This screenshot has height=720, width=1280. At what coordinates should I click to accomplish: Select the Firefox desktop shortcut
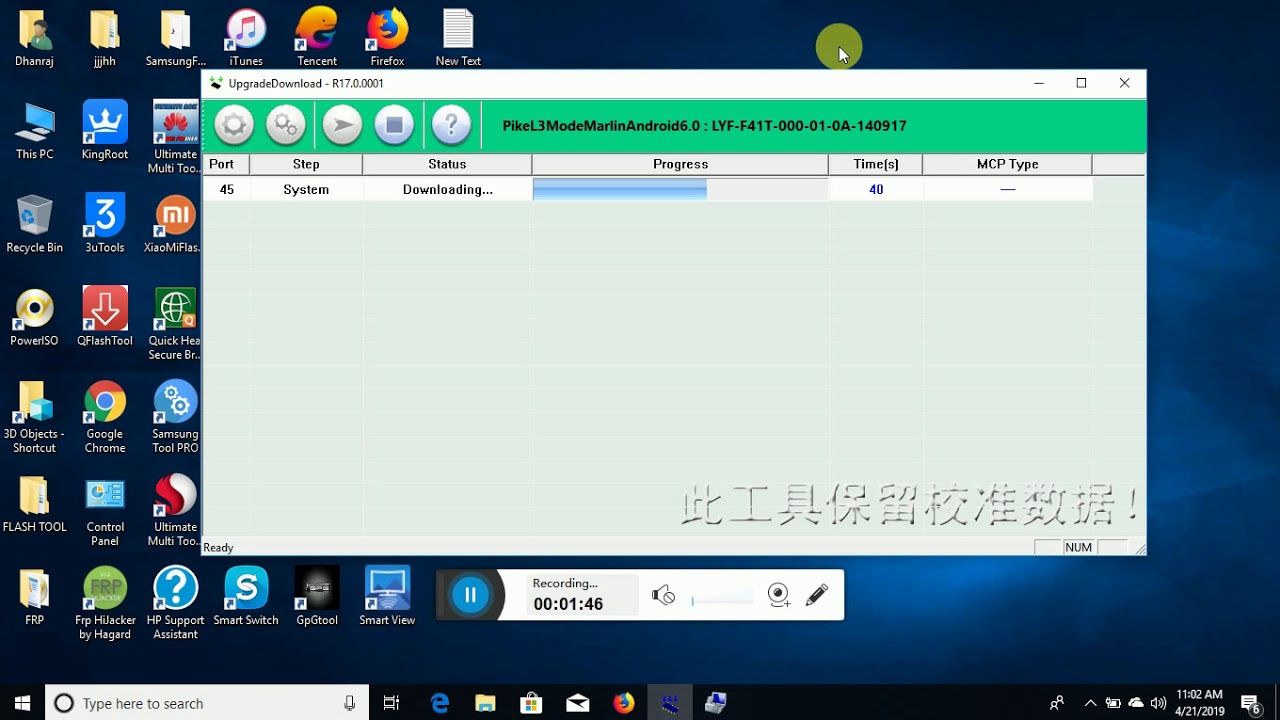(x=387, y=39)
